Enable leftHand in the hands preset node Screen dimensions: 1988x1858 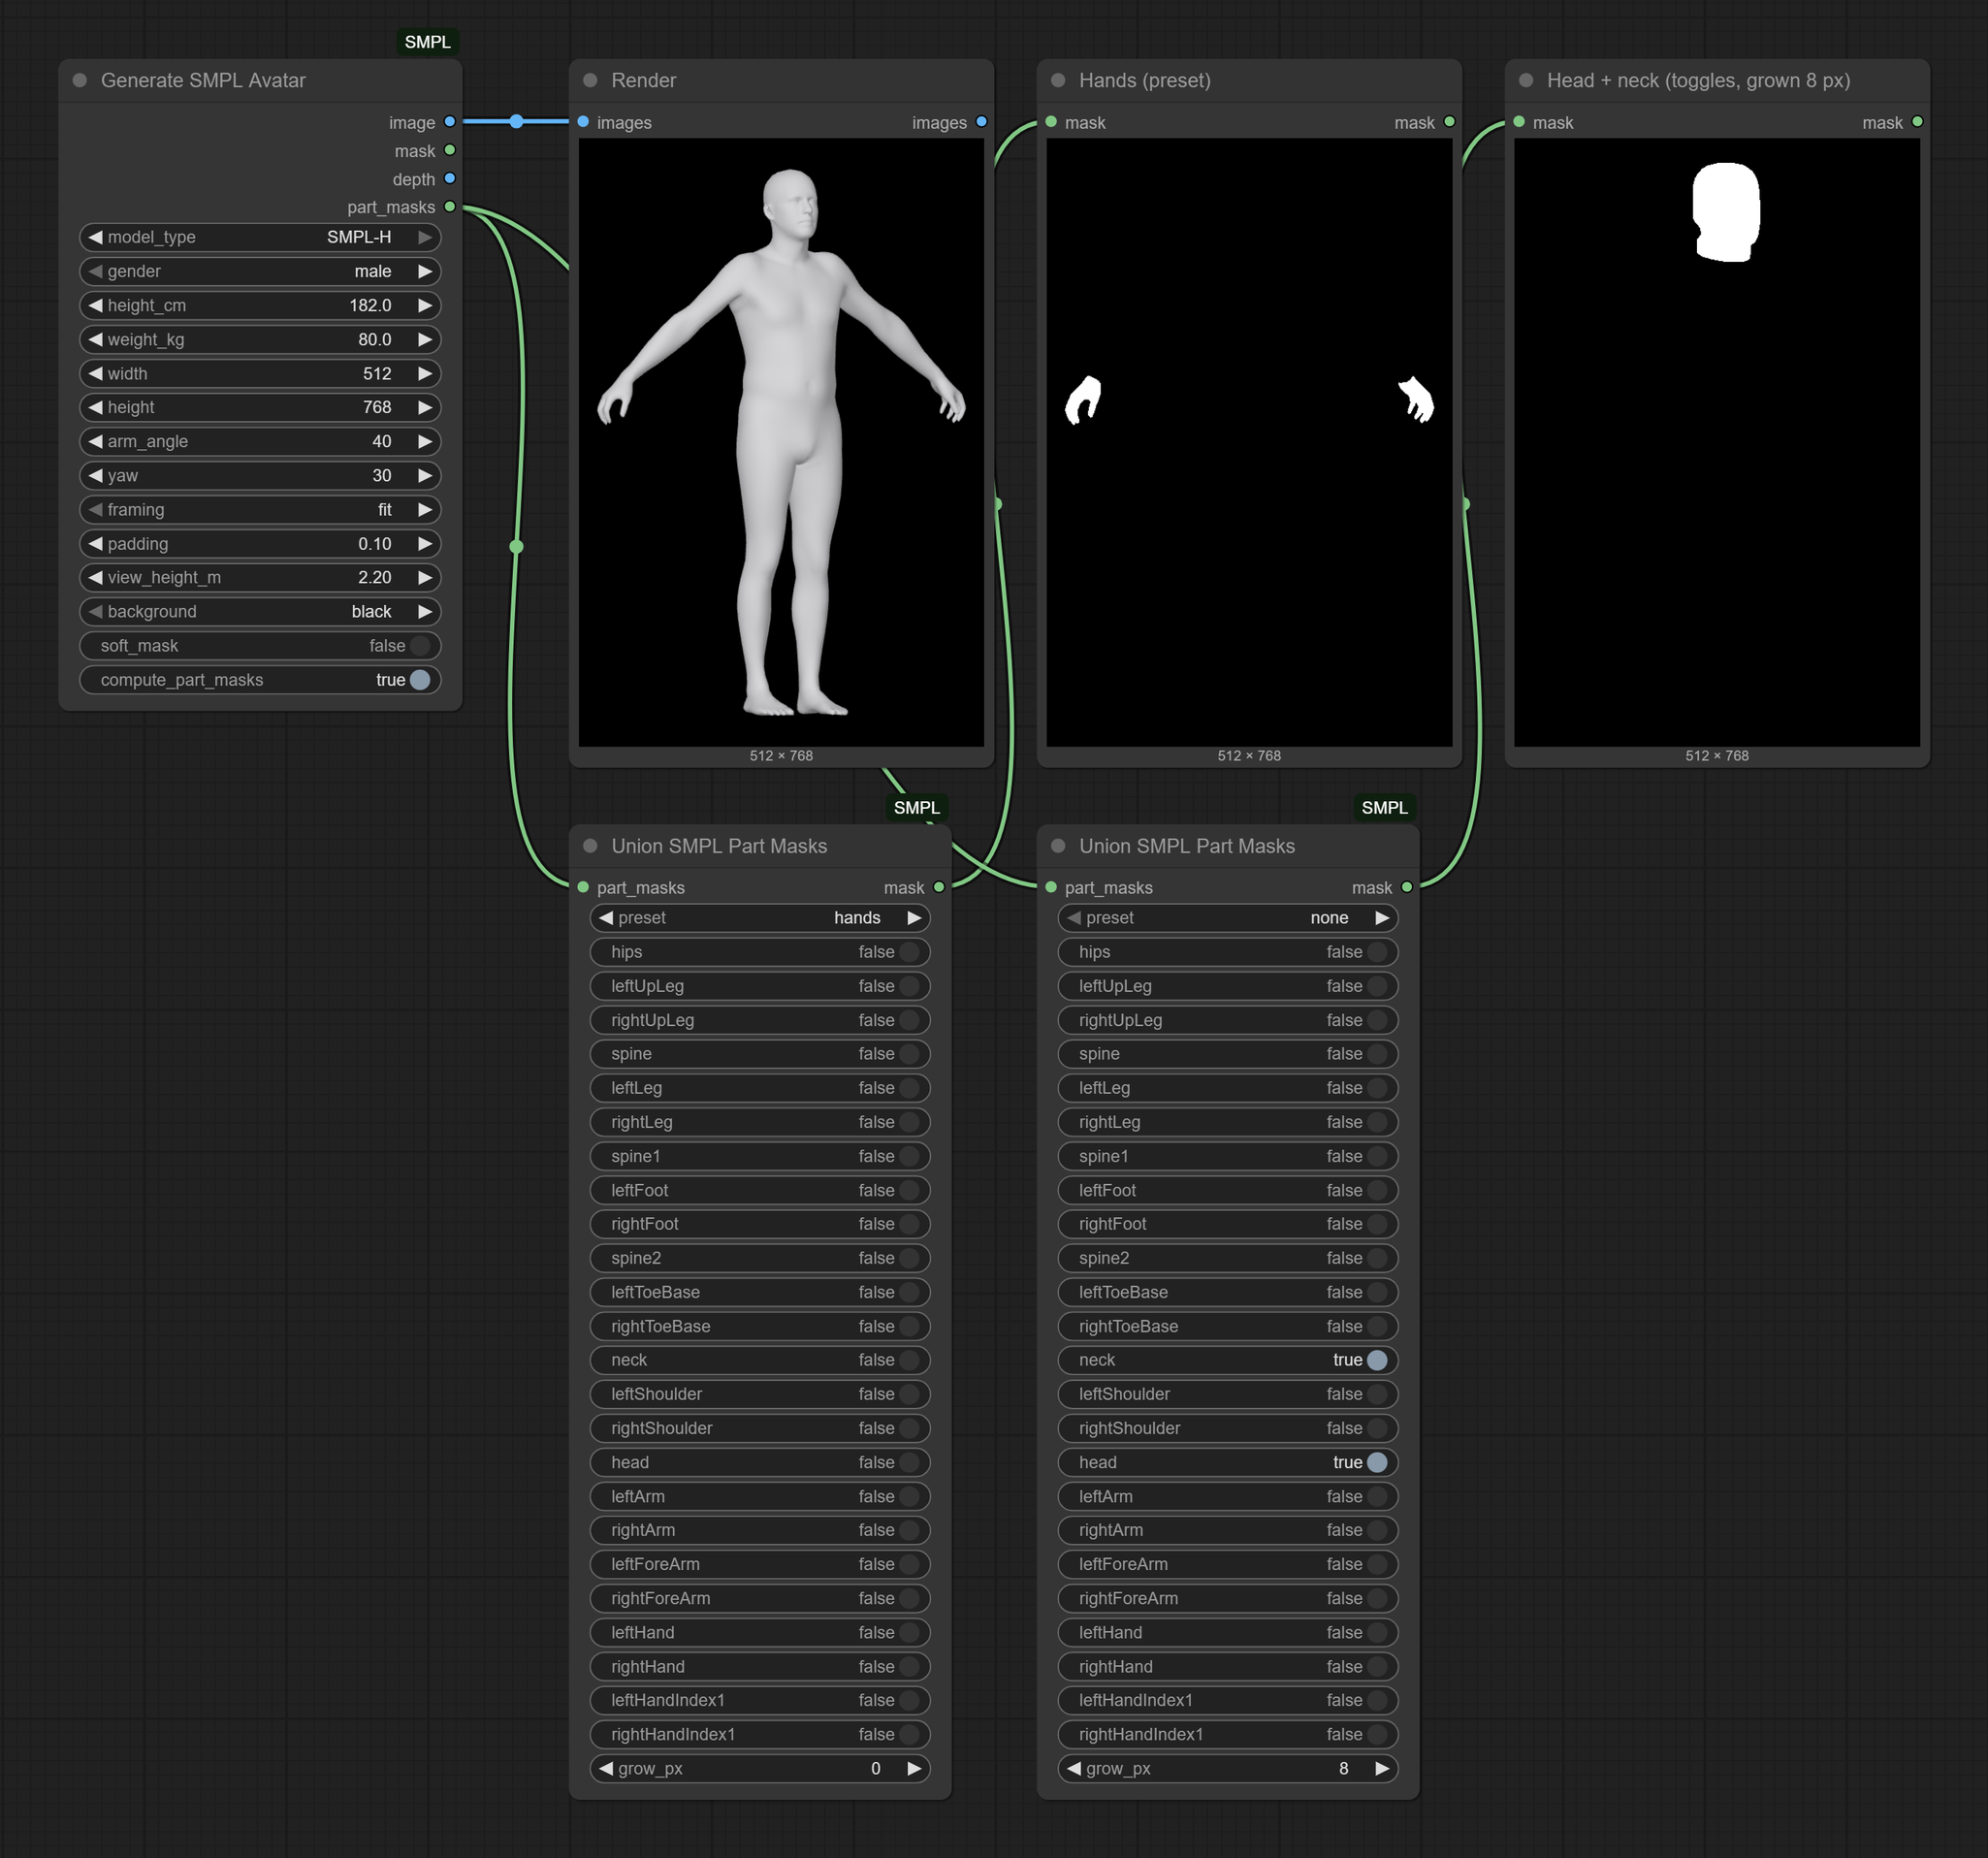(760, 1632)
